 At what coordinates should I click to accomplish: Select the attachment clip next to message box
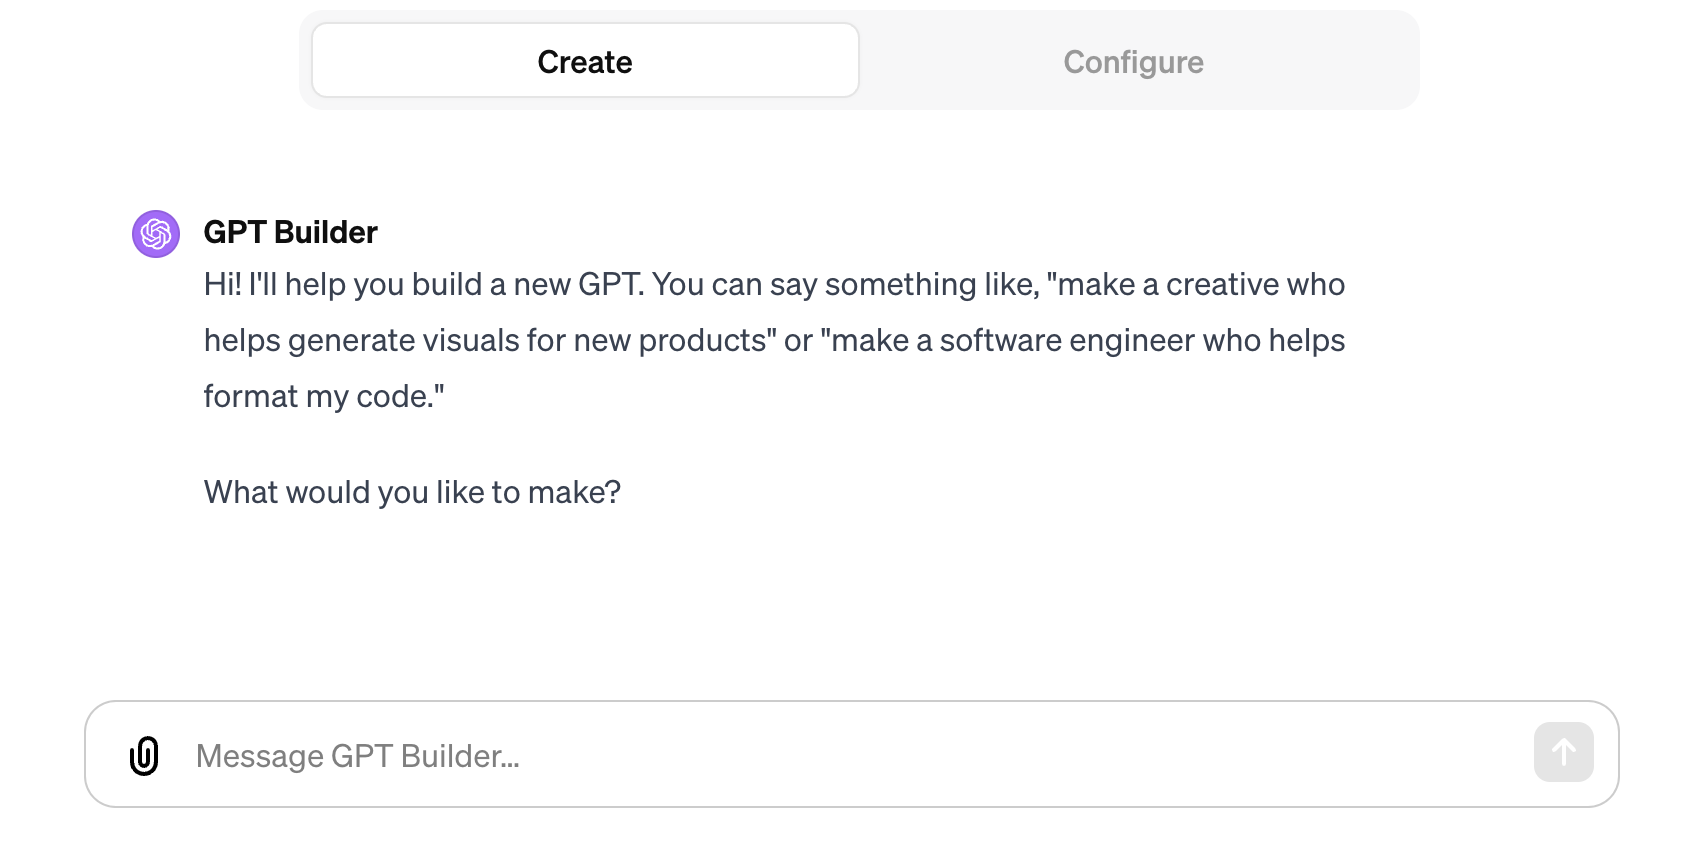tap(145, 755)
